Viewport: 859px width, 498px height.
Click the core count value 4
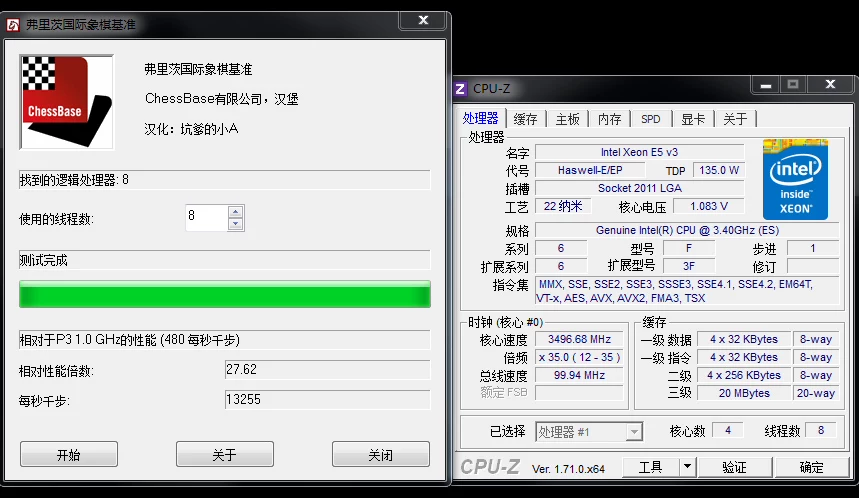(x=728, y=431)
